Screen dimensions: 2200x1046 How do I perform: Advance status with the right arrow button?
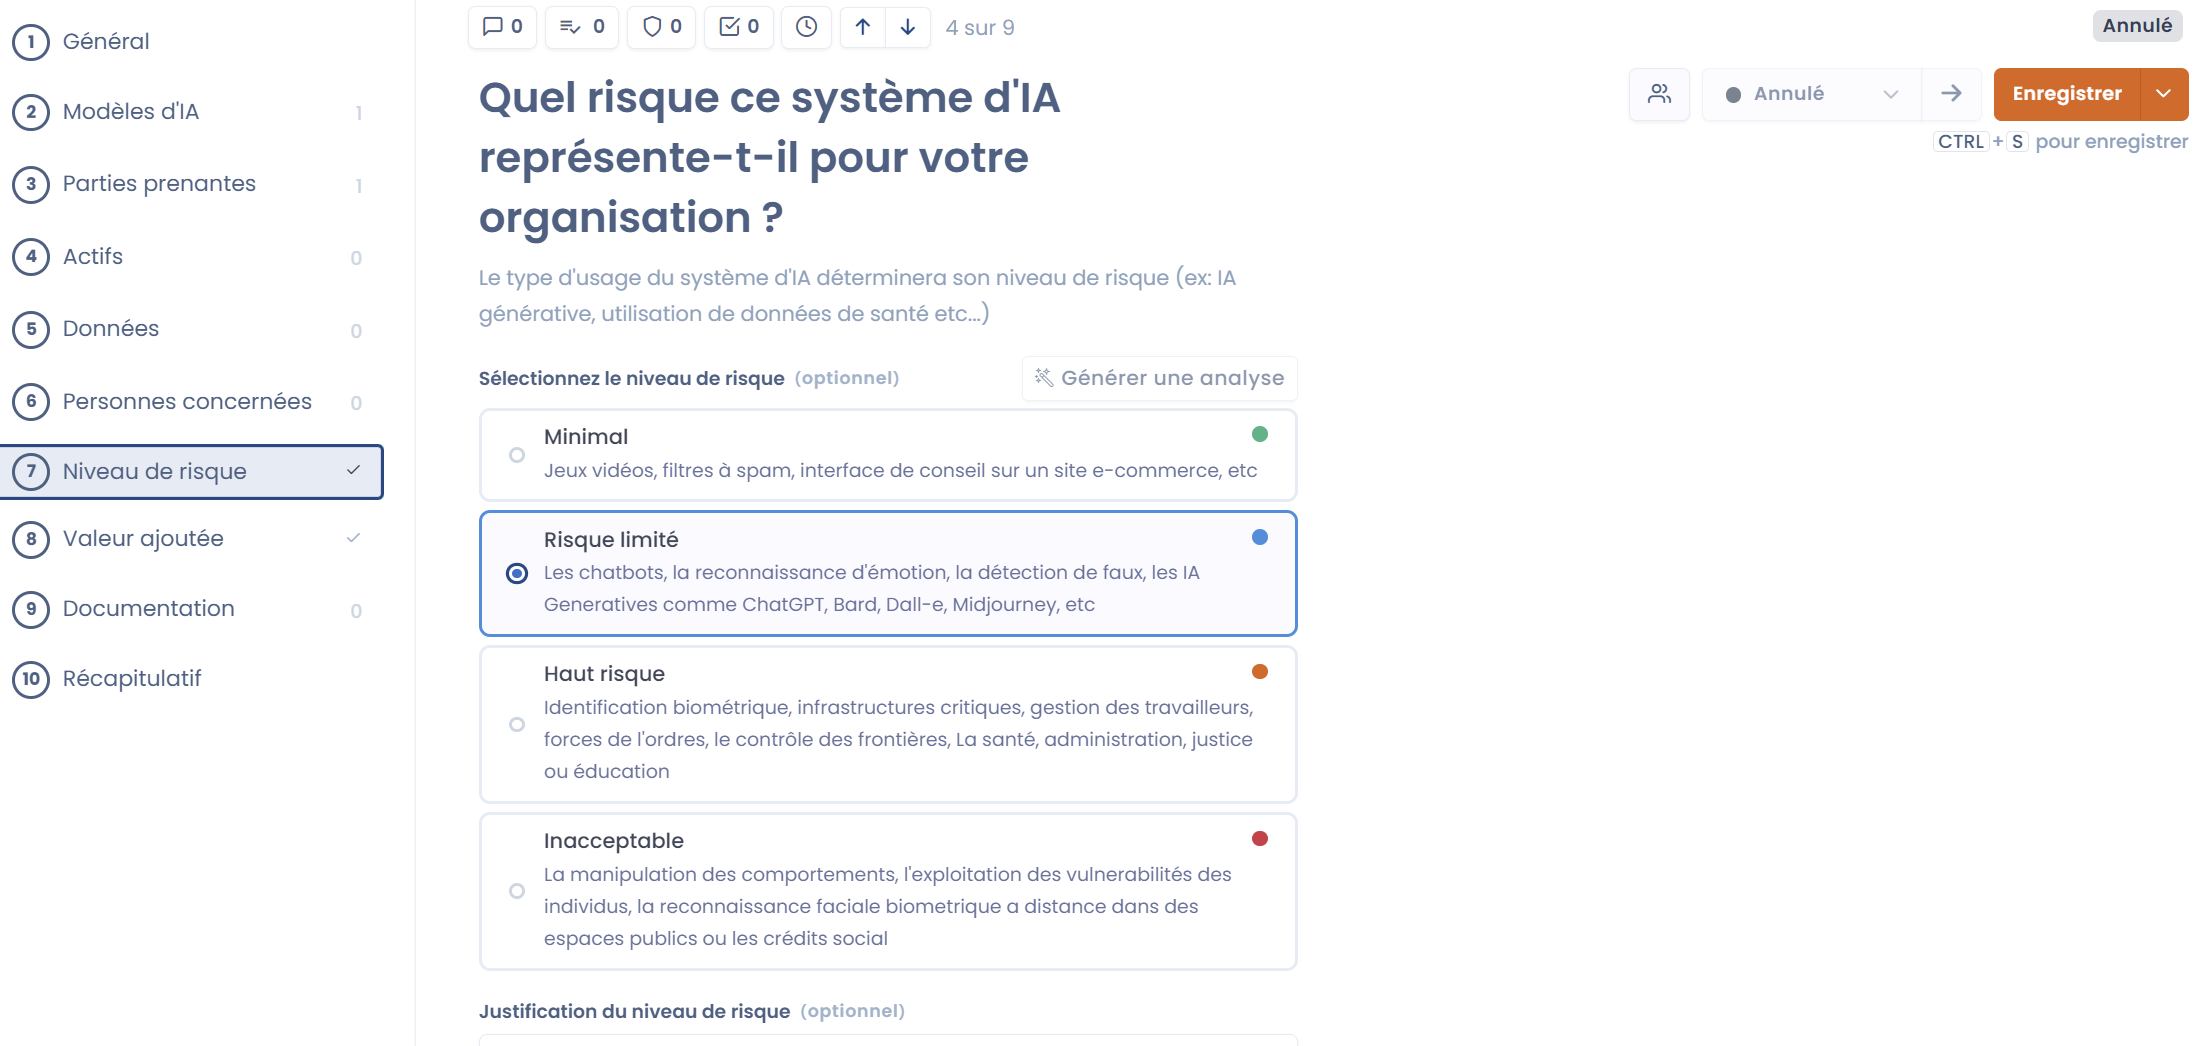1951,94
